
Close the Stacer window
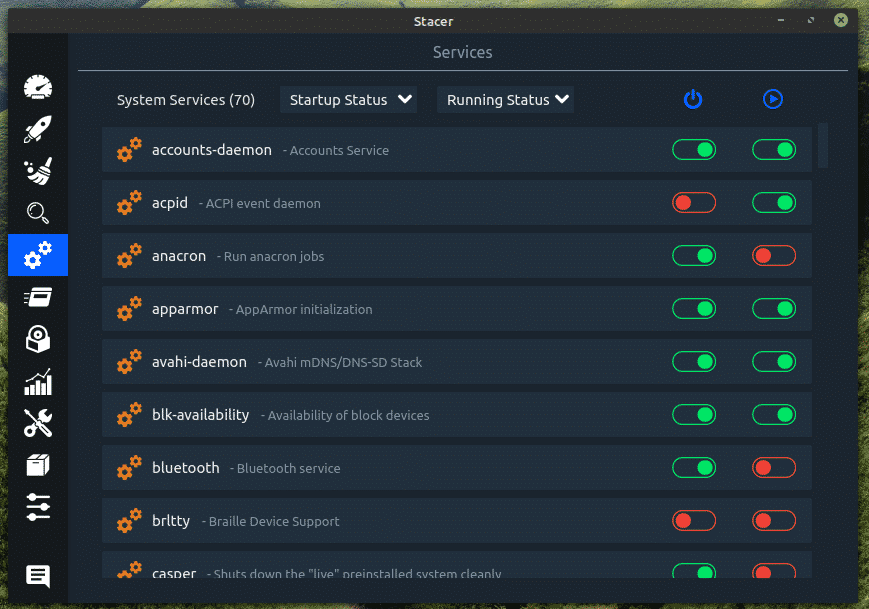(x=841, y=21)
